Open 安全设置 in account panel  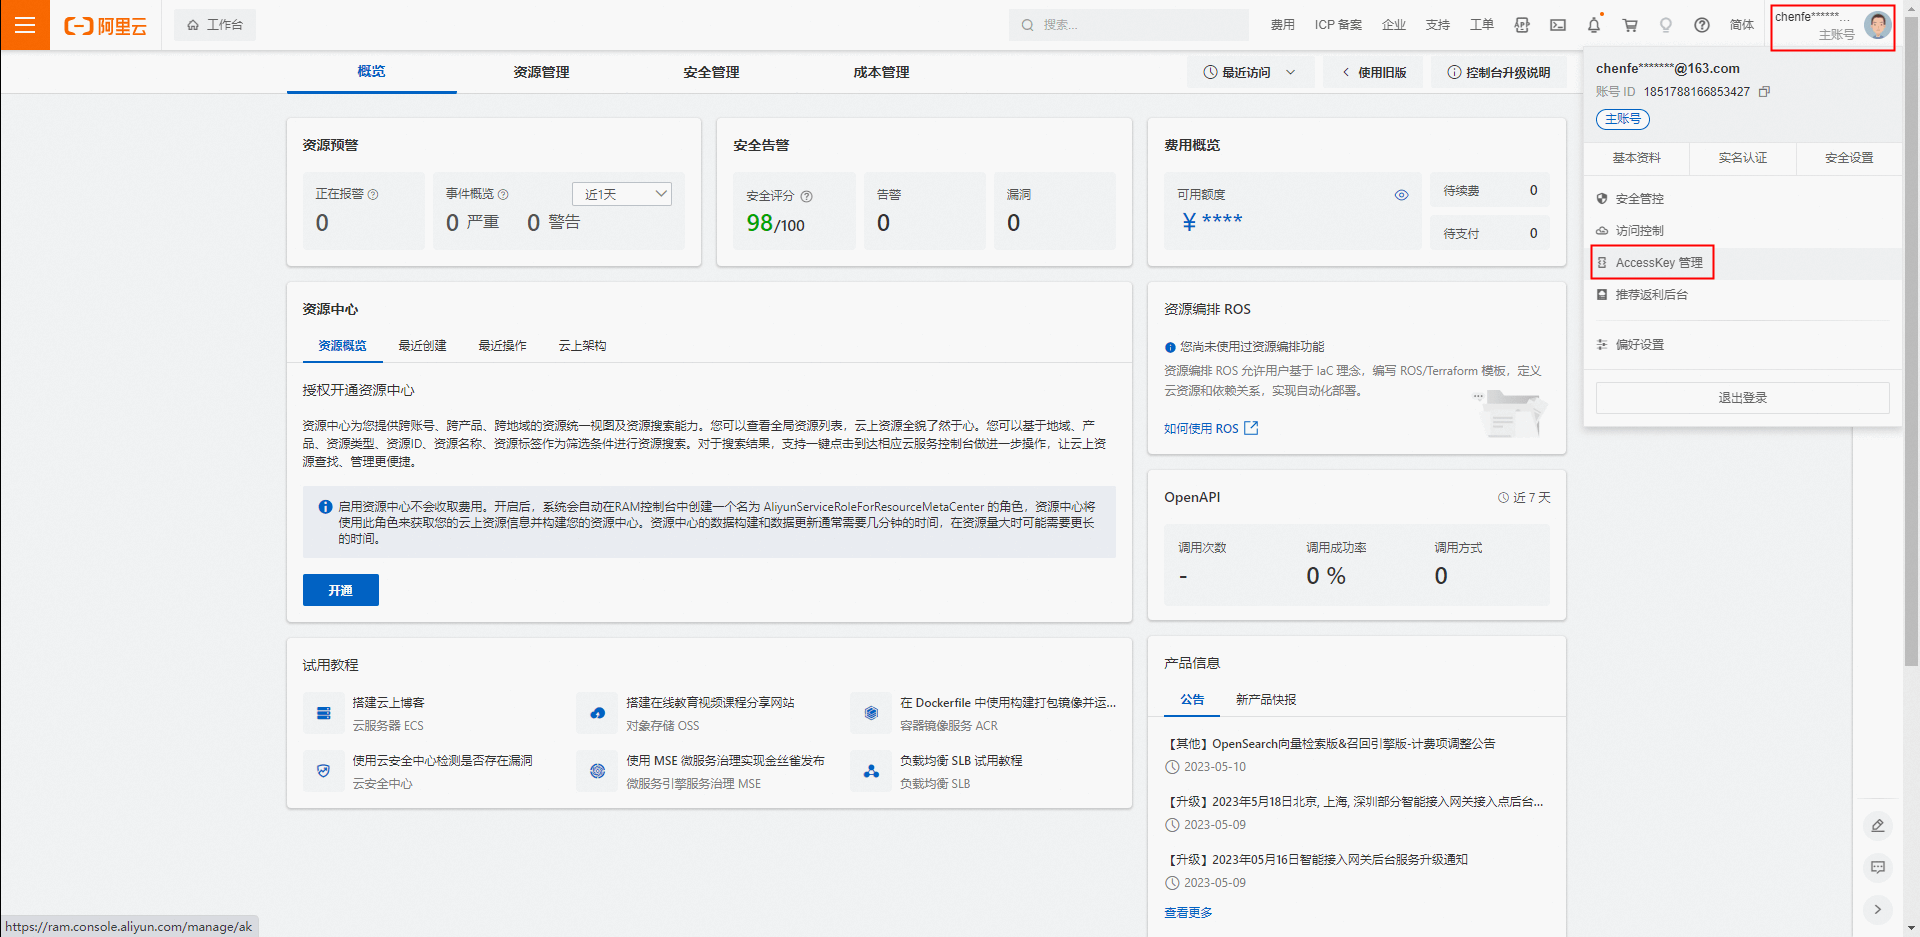(1849, 158)
